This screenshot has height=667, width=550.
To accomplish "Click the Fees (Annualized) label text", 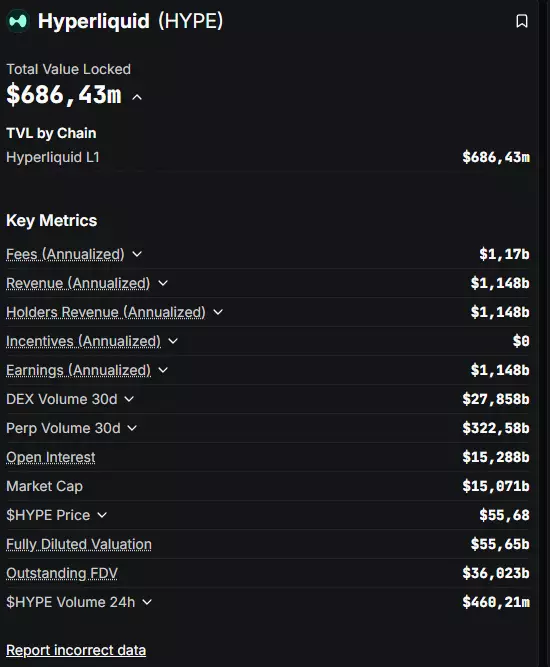I will [x=65, y=254].
